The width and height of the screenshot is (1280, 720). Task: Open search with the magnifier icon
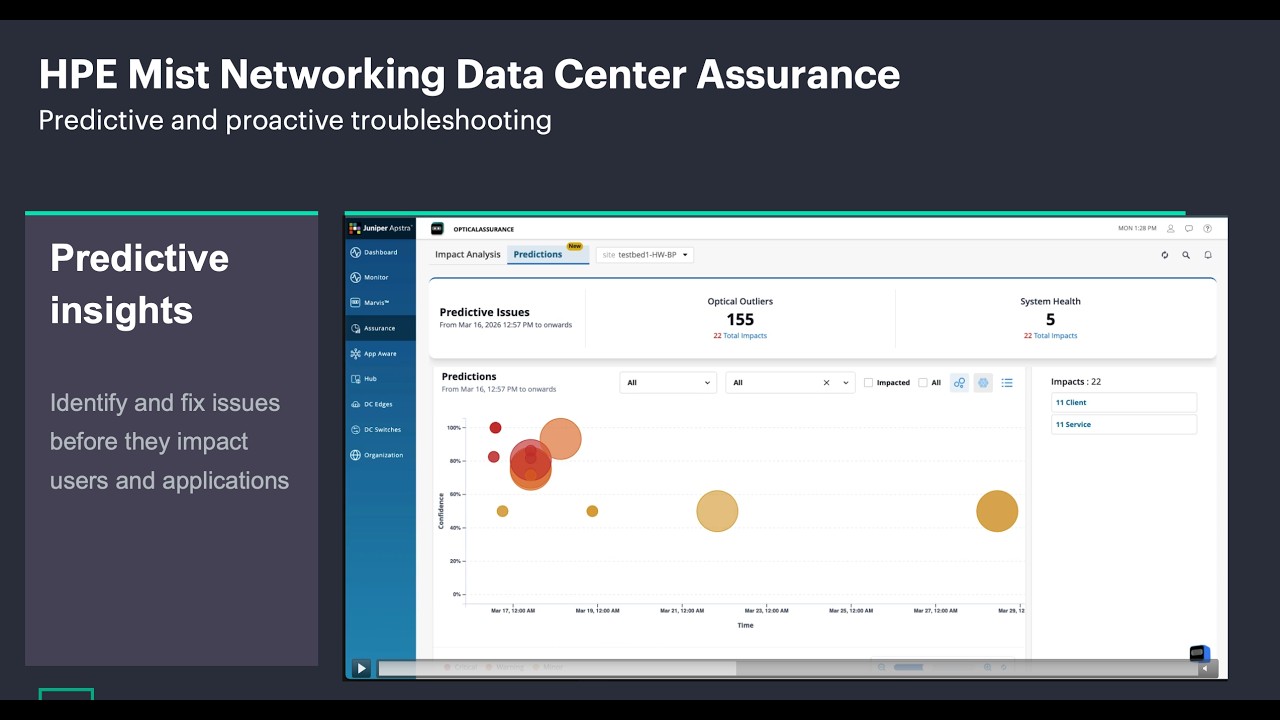coord(1186,255)
